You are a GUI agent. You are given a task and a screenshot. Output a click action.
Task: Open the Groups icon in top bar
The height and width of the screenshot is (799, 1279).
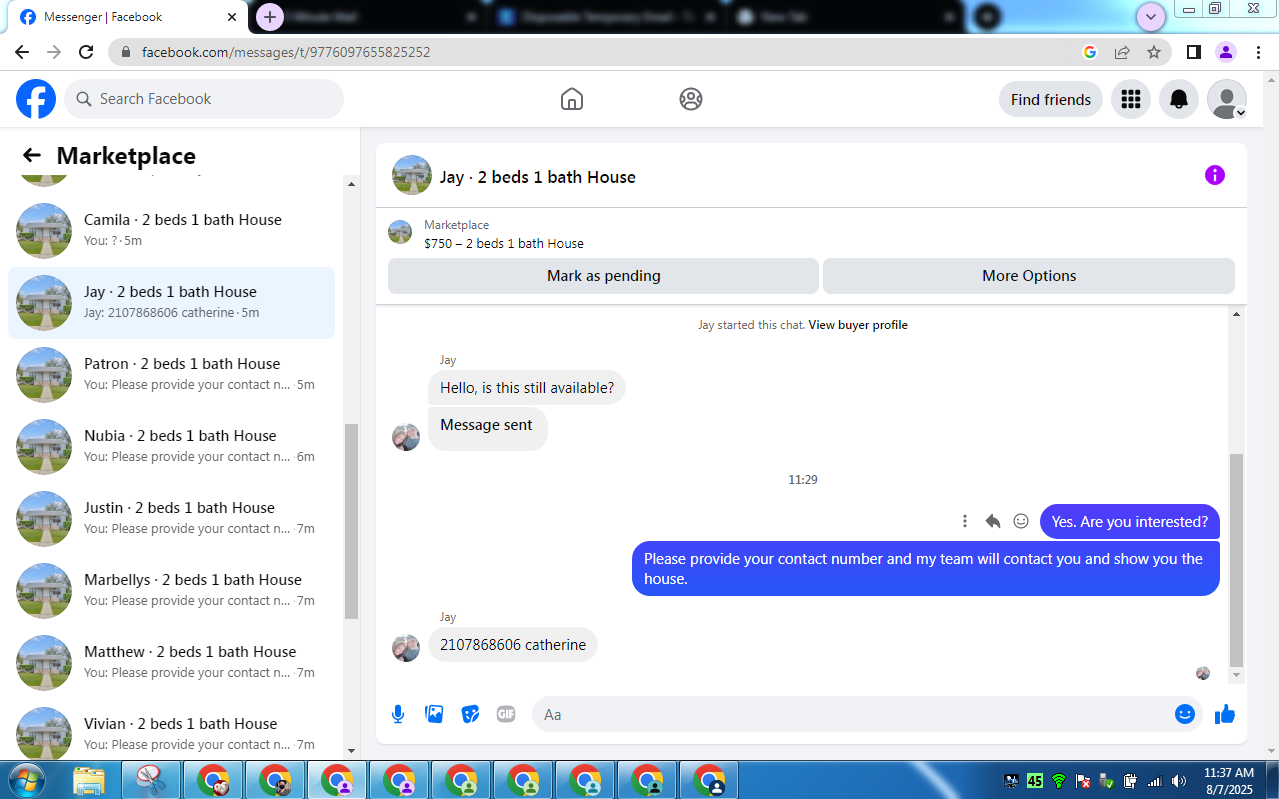[691, 99]
